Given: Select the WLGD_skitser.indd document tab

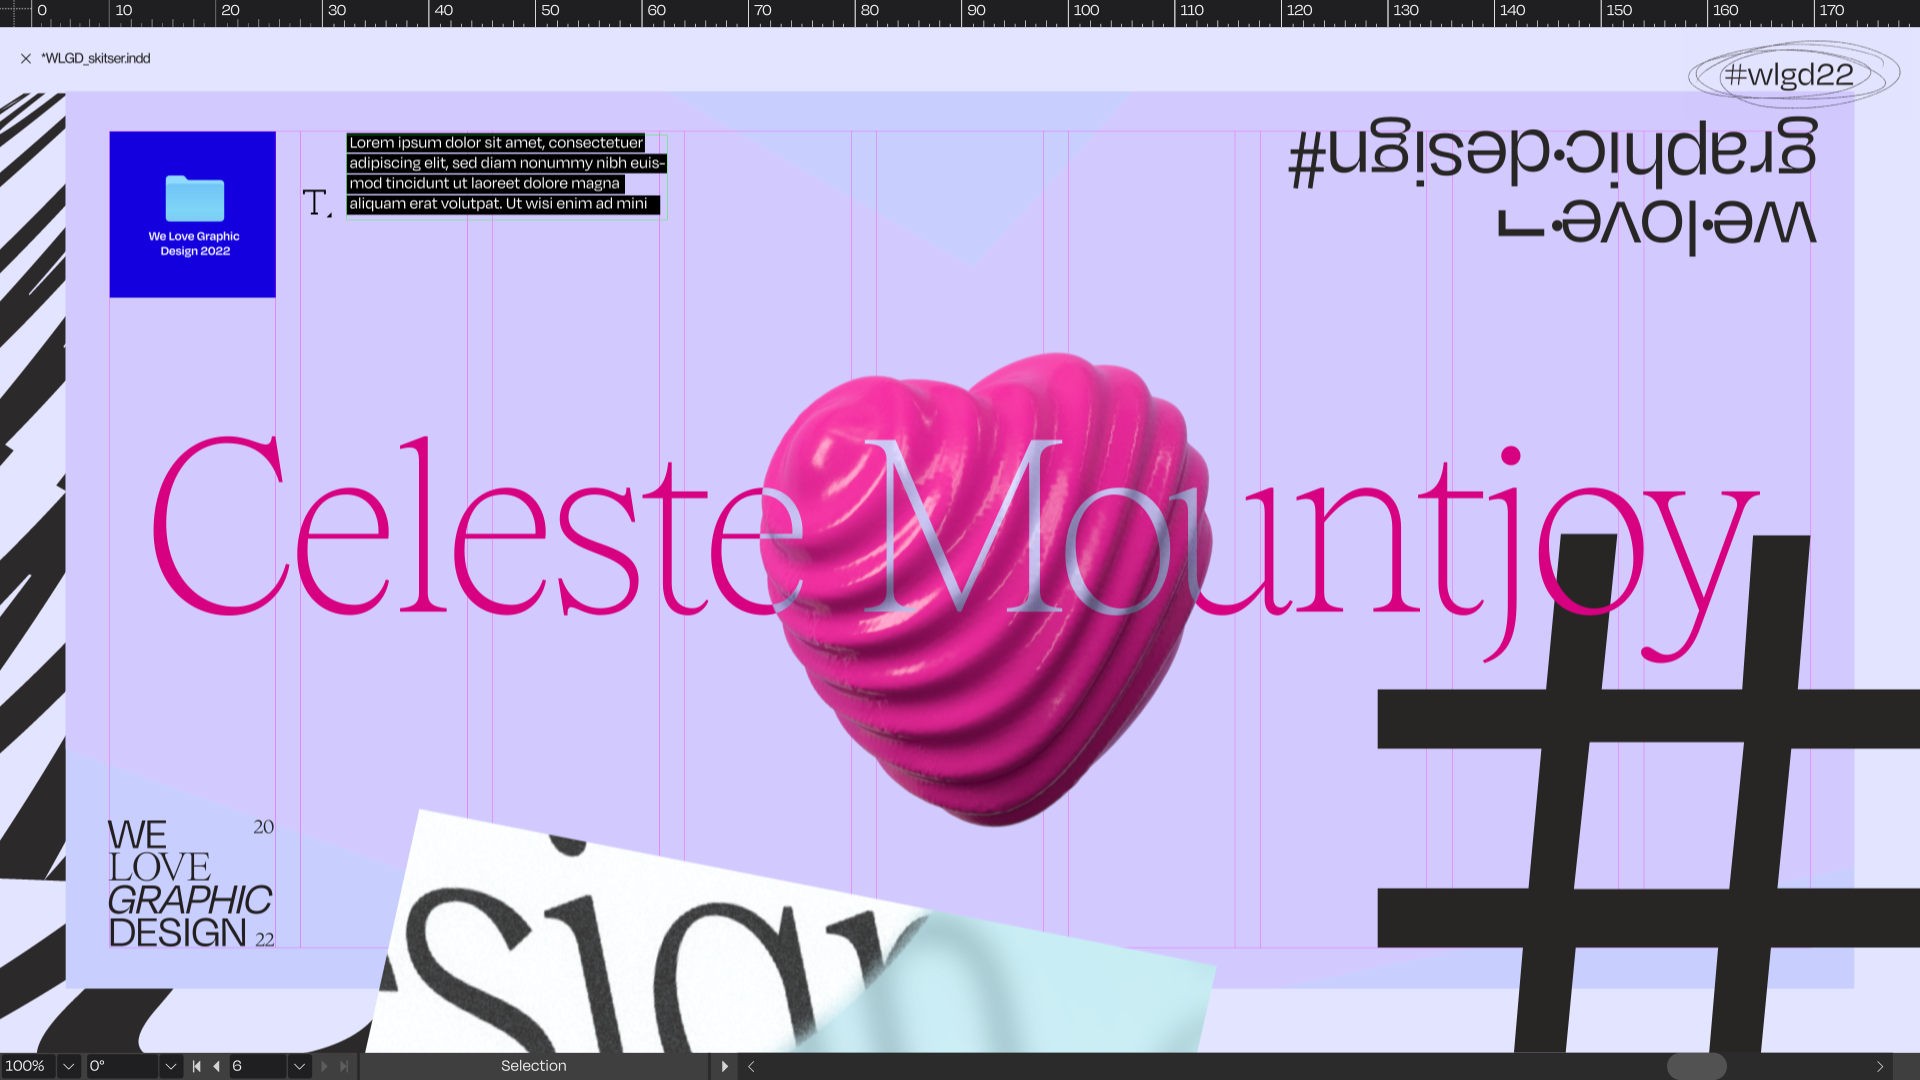Looking at the screenshot, I should pyautogui.click(x=96, y=59).
